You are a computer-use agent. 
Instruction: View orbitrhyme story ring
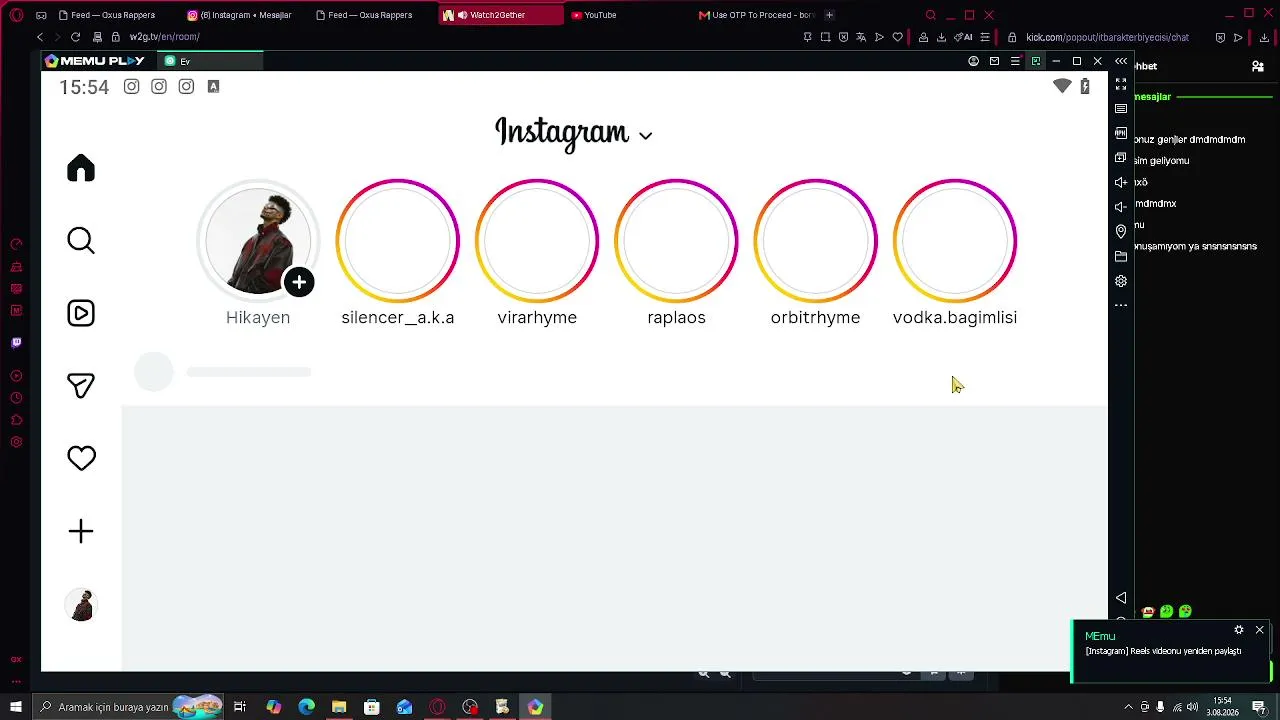[x=815, y=241]
